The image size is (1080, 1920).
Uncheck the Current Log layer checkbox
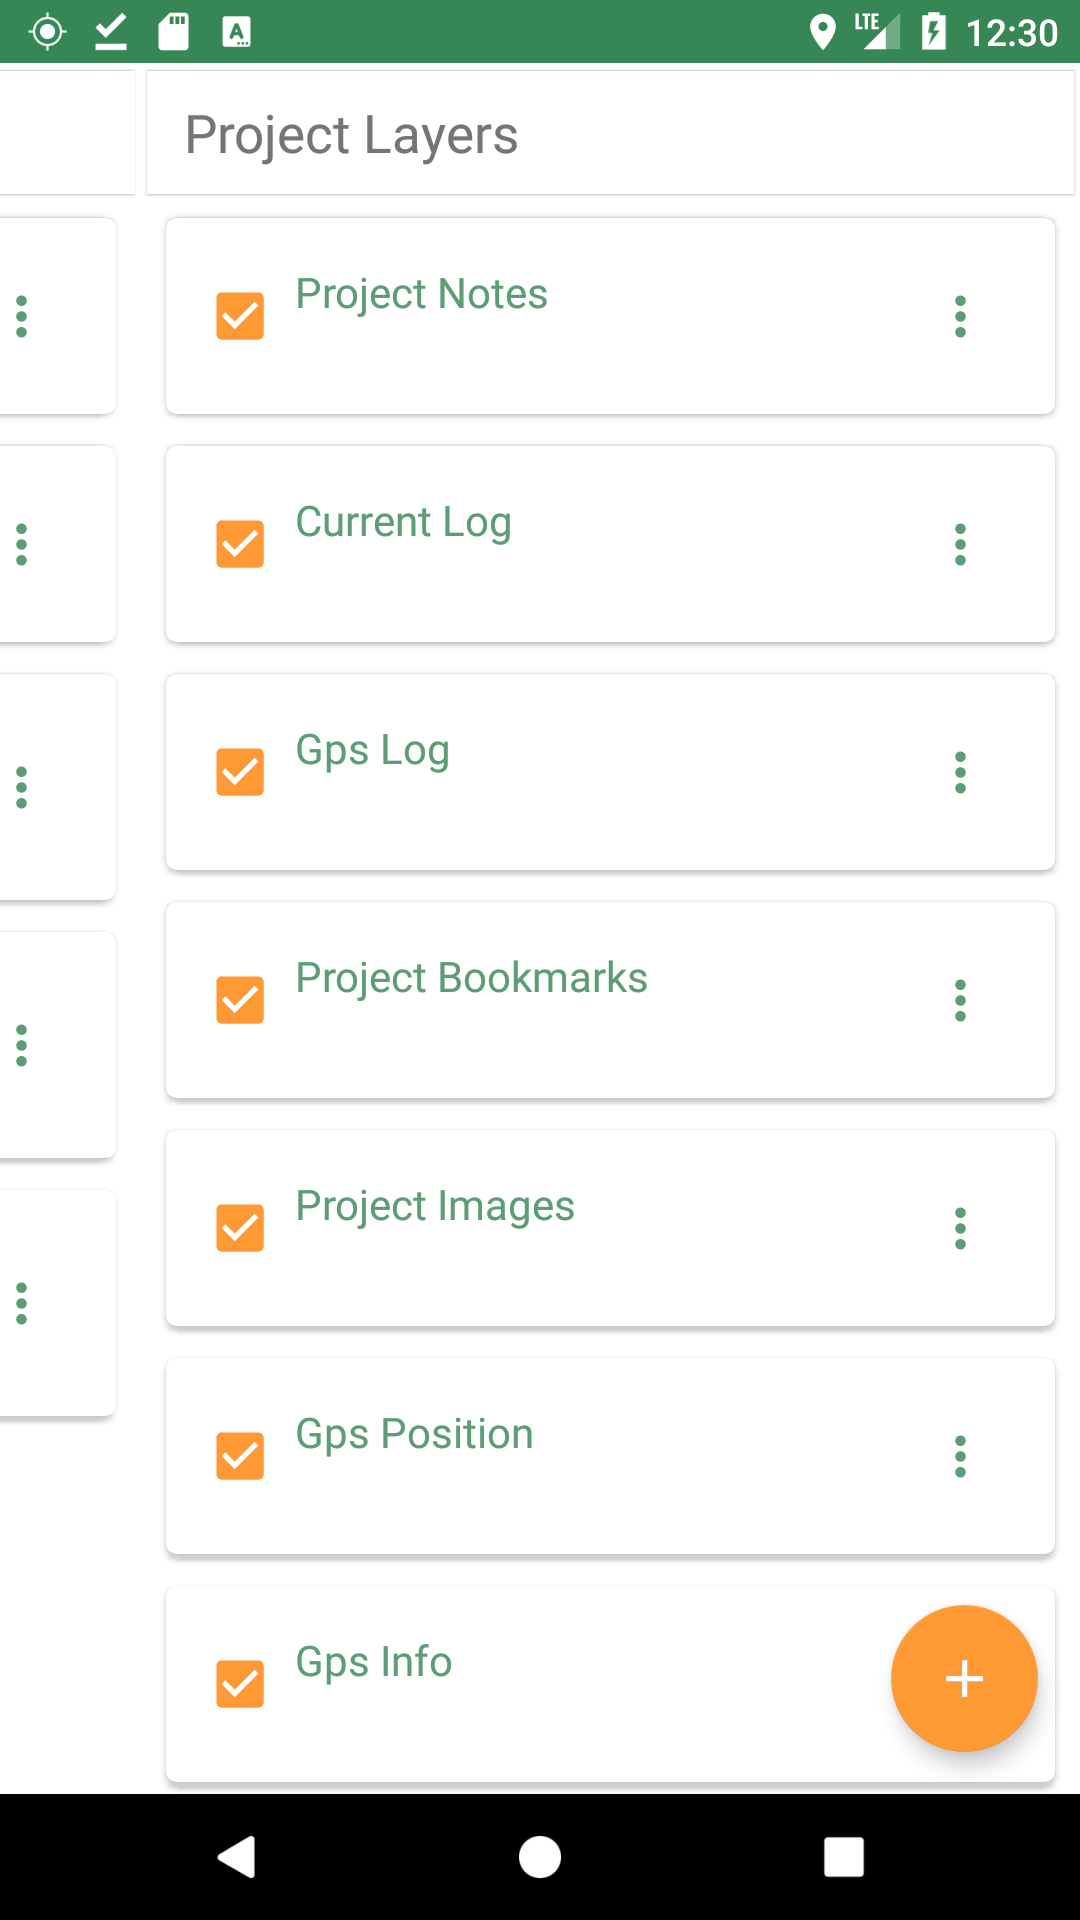pos(240,544)
